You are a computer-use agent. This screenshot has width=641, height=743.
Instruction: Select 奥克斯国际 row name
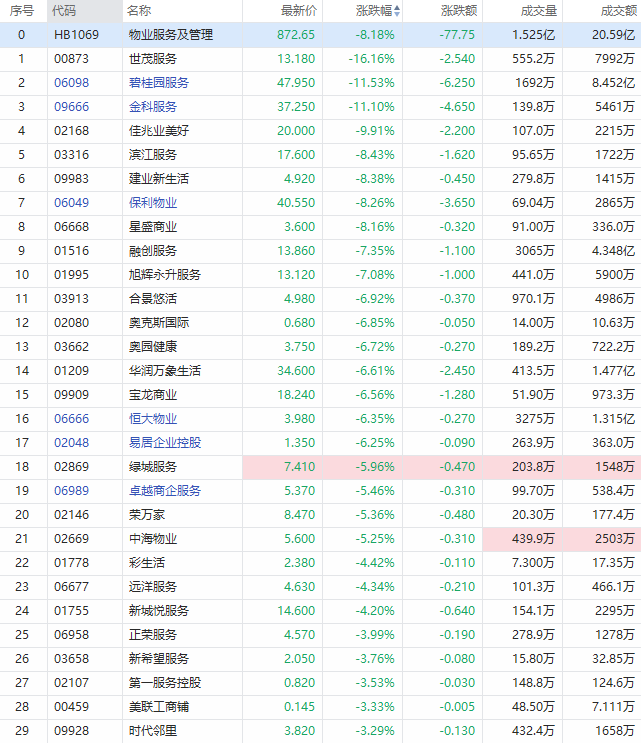point(159,323)
